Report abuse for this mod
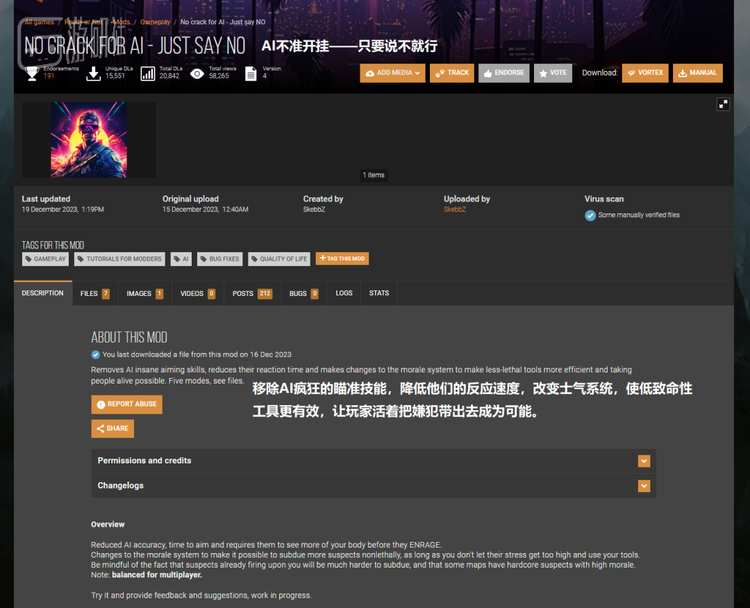This screenshot has width=750, height=608. [127, 404]
